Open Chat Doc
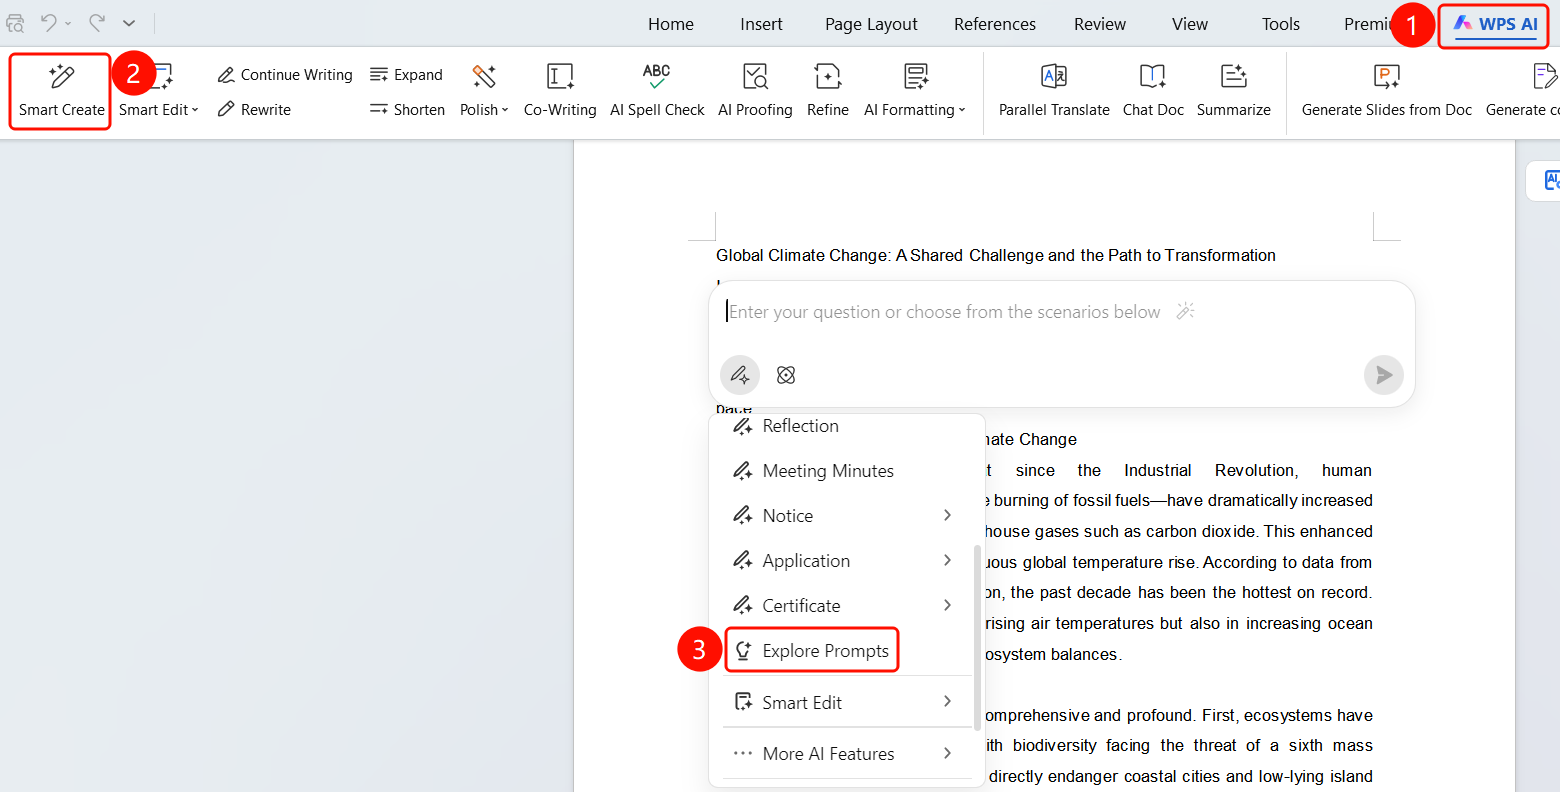The width and height of the screenshot is (1560, 792). [1153, 91]
